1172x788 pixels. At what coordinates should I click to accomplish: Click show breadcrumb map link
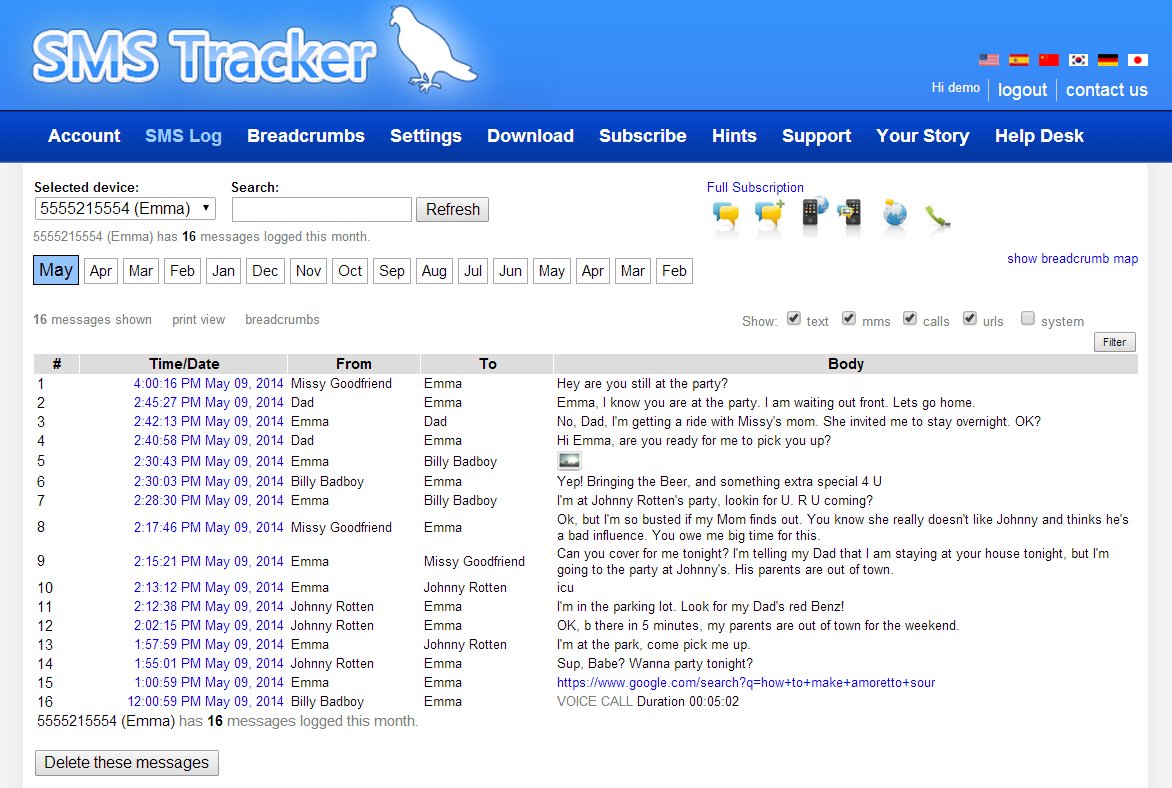[1072, 259]
